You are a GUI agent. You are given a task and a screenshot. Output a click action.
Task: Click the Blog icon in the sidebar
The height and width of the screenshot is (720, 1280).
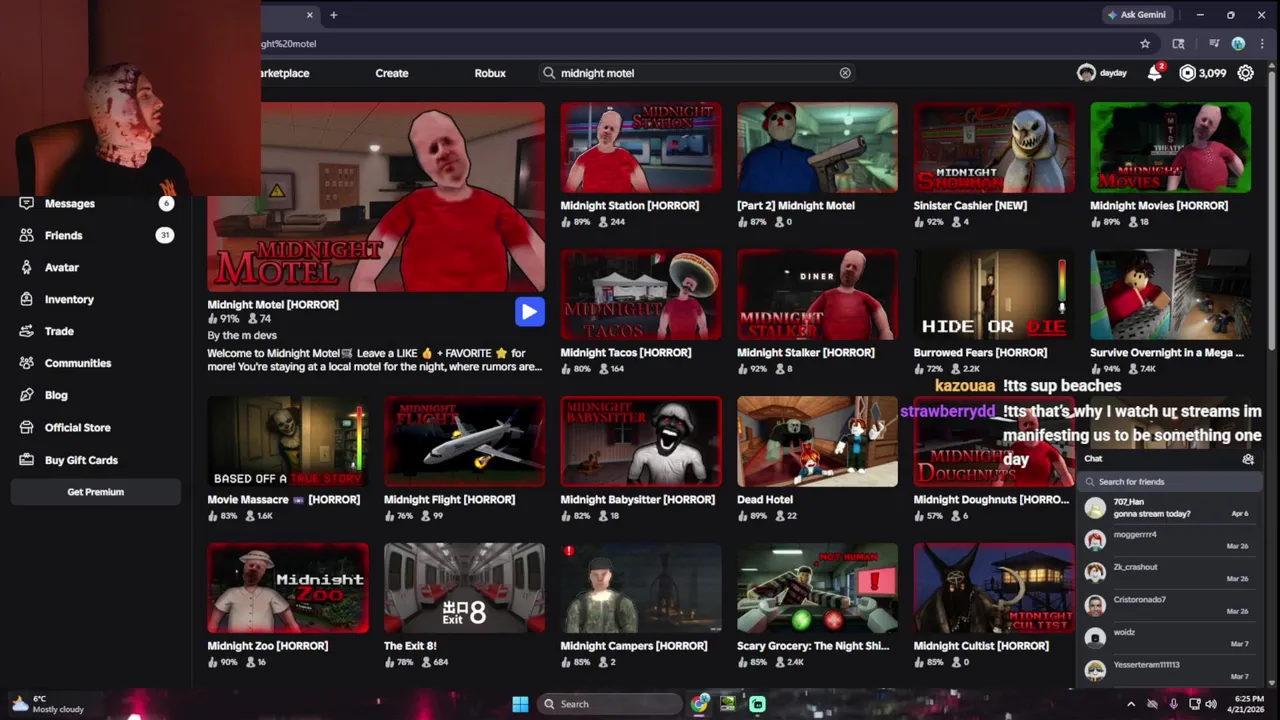pyautogui.click(x=26, y=395)
